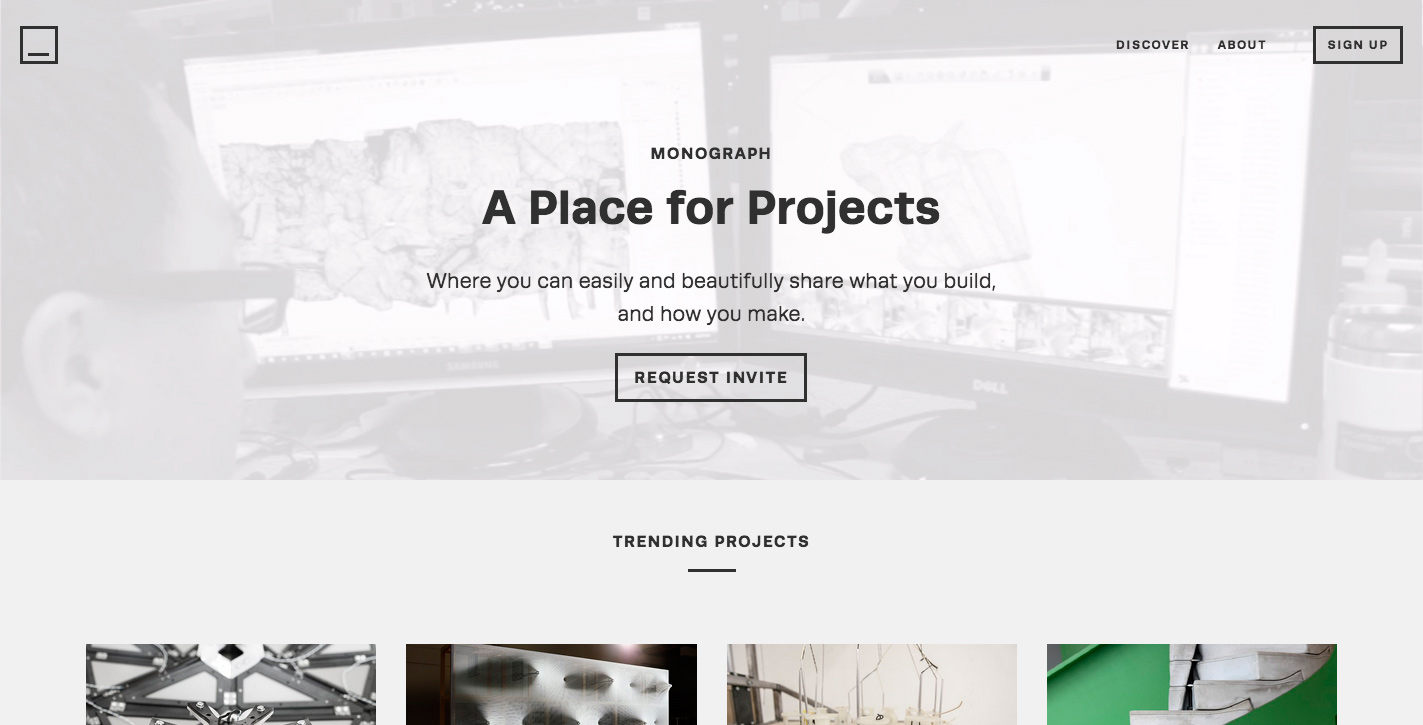Click the MONOGRAPH label above the headline
Screen dimensions: 1423x725
pos(711,154)
